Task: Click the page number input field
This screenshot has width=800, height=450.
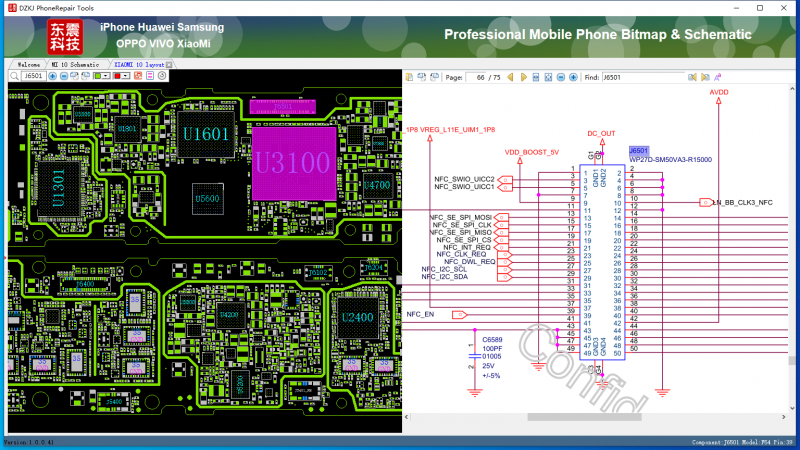Action: tap(484, 77)
